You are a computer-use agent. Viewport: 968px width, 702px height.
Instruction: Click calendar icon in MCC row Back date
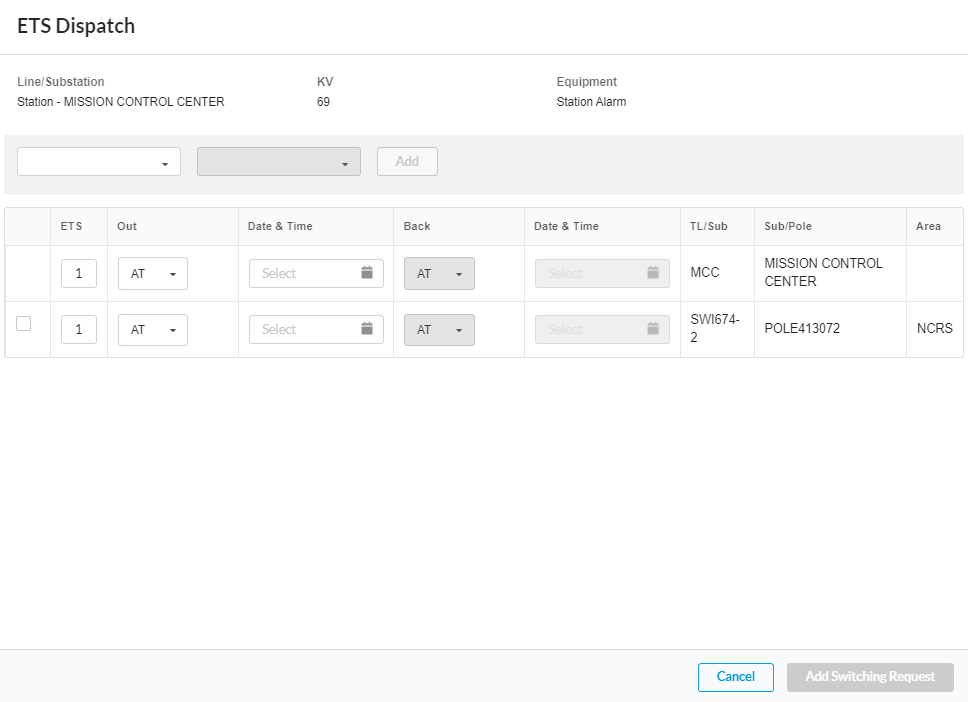(653, 273)
